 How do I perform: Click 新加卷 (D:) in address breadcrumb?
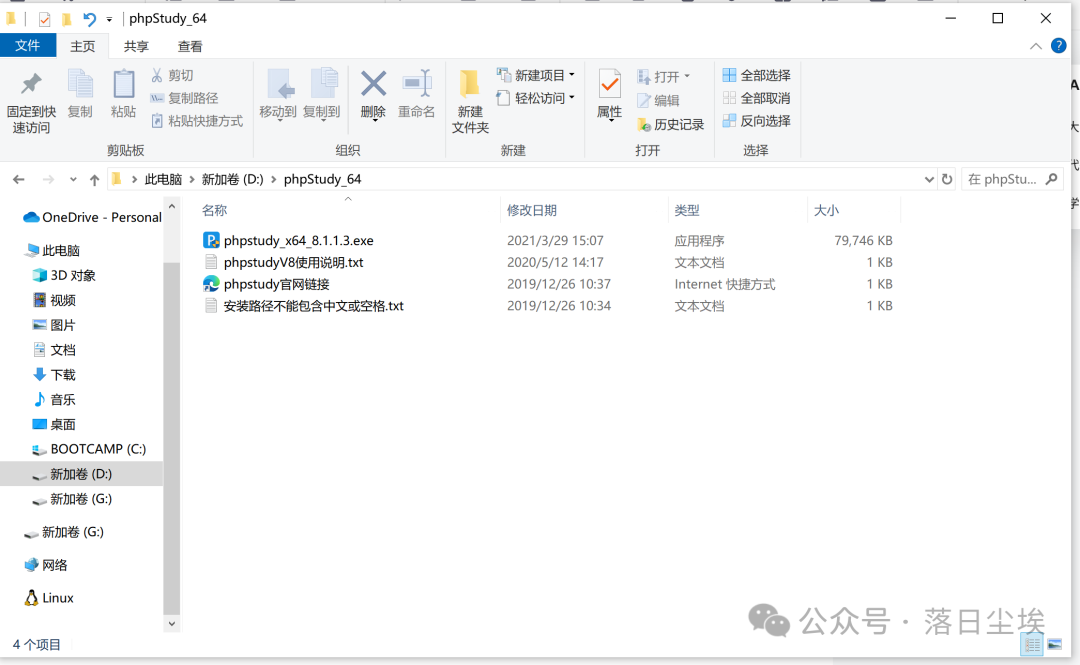(233, 179)
